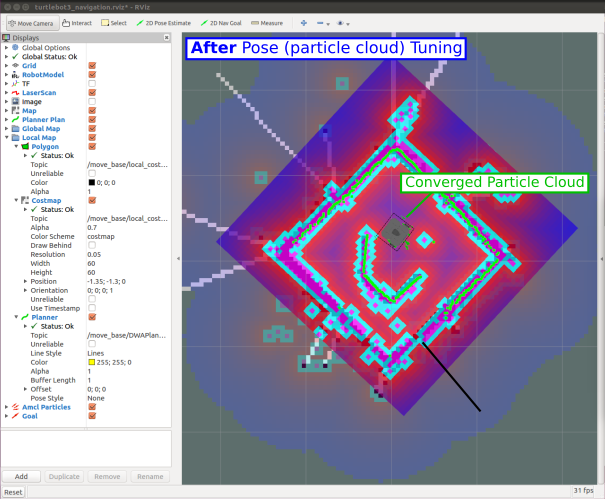The width and height of the screenshot is (605, 499).
Task: Enable the TF display checkbox
Action: click(92, 84)
